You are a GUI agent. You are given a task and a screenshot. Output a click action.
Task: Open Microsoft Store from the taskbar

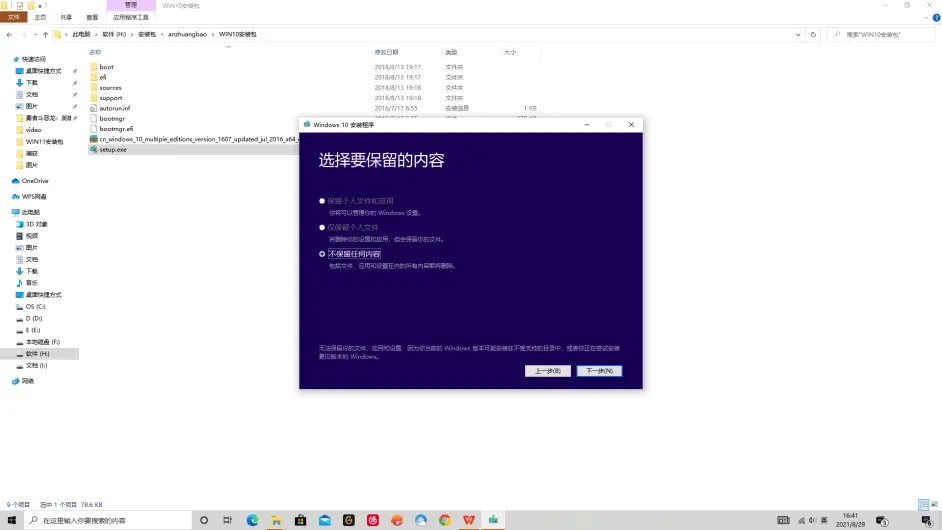[300, 520]
